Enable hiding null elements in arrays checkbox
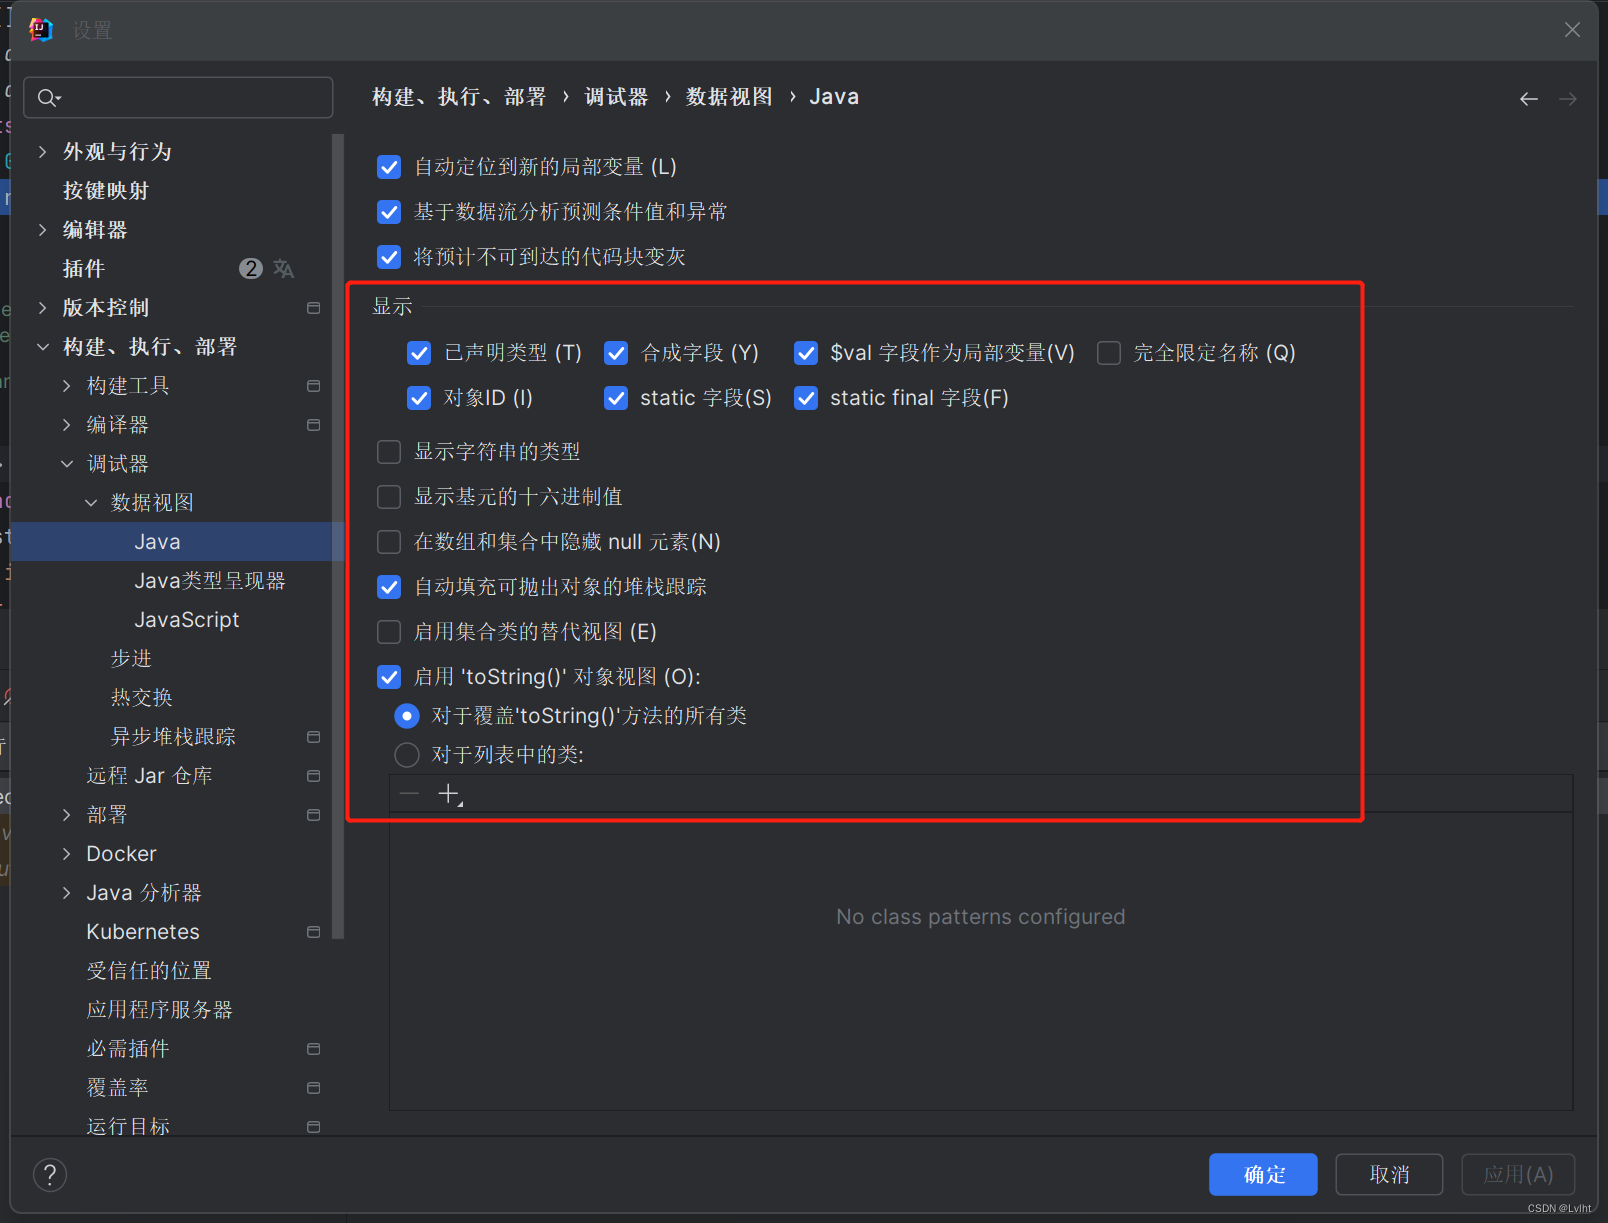 click(x=389, y=542)
